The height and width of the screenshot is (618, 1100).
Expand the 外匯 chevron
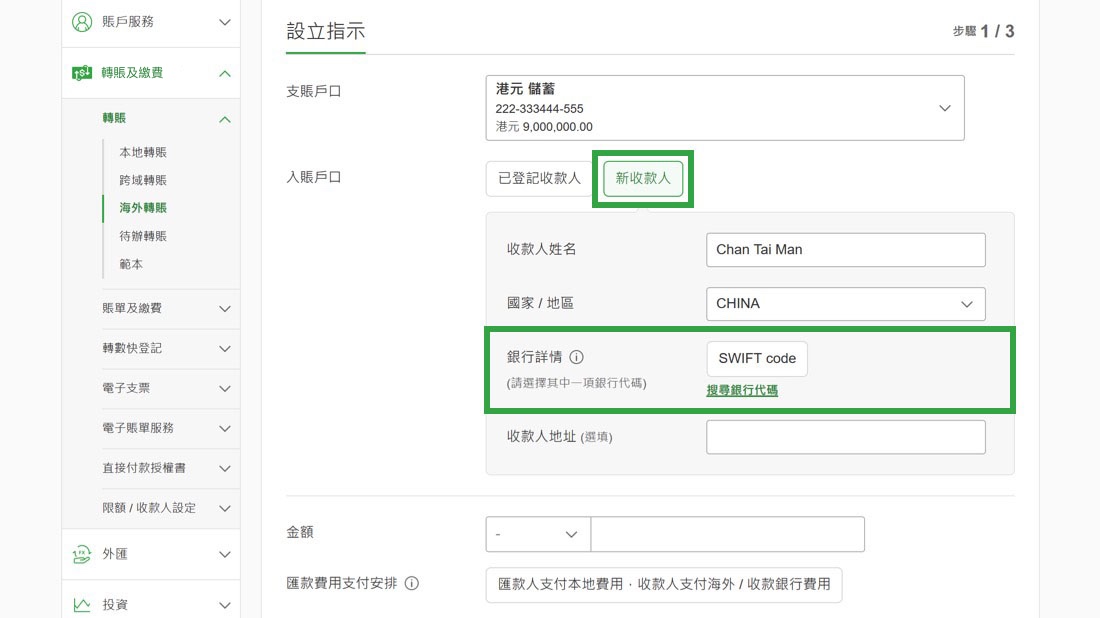click(224, 554)
